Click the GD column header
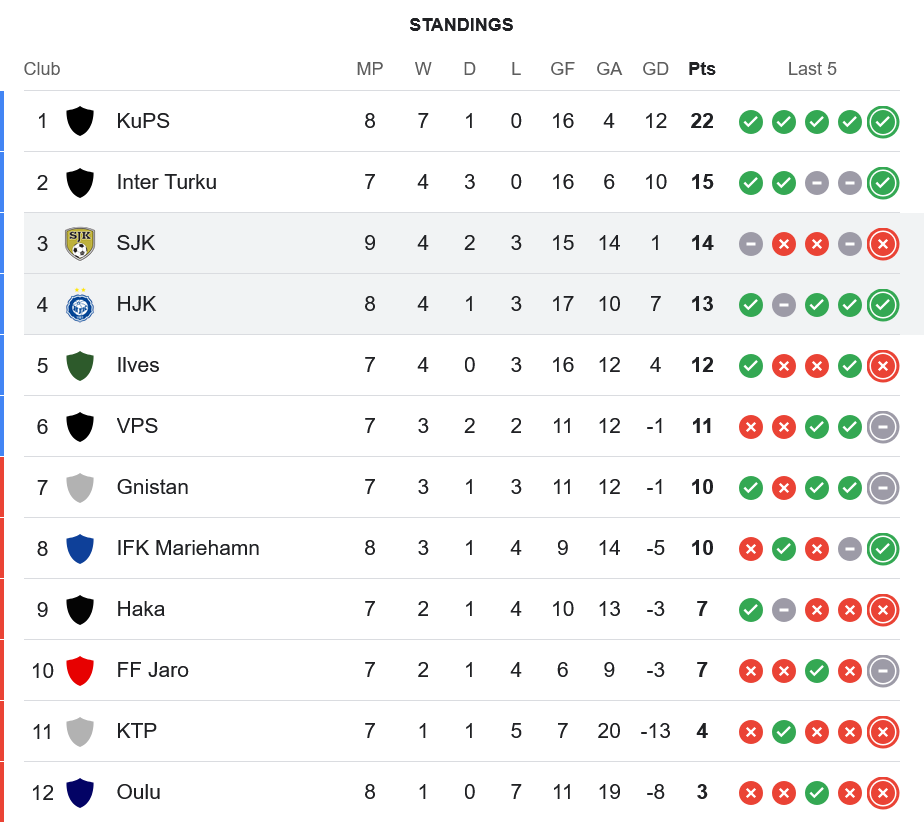Viewport: 924px width, 840px height. pyautogui.click(x=655, y=69)
